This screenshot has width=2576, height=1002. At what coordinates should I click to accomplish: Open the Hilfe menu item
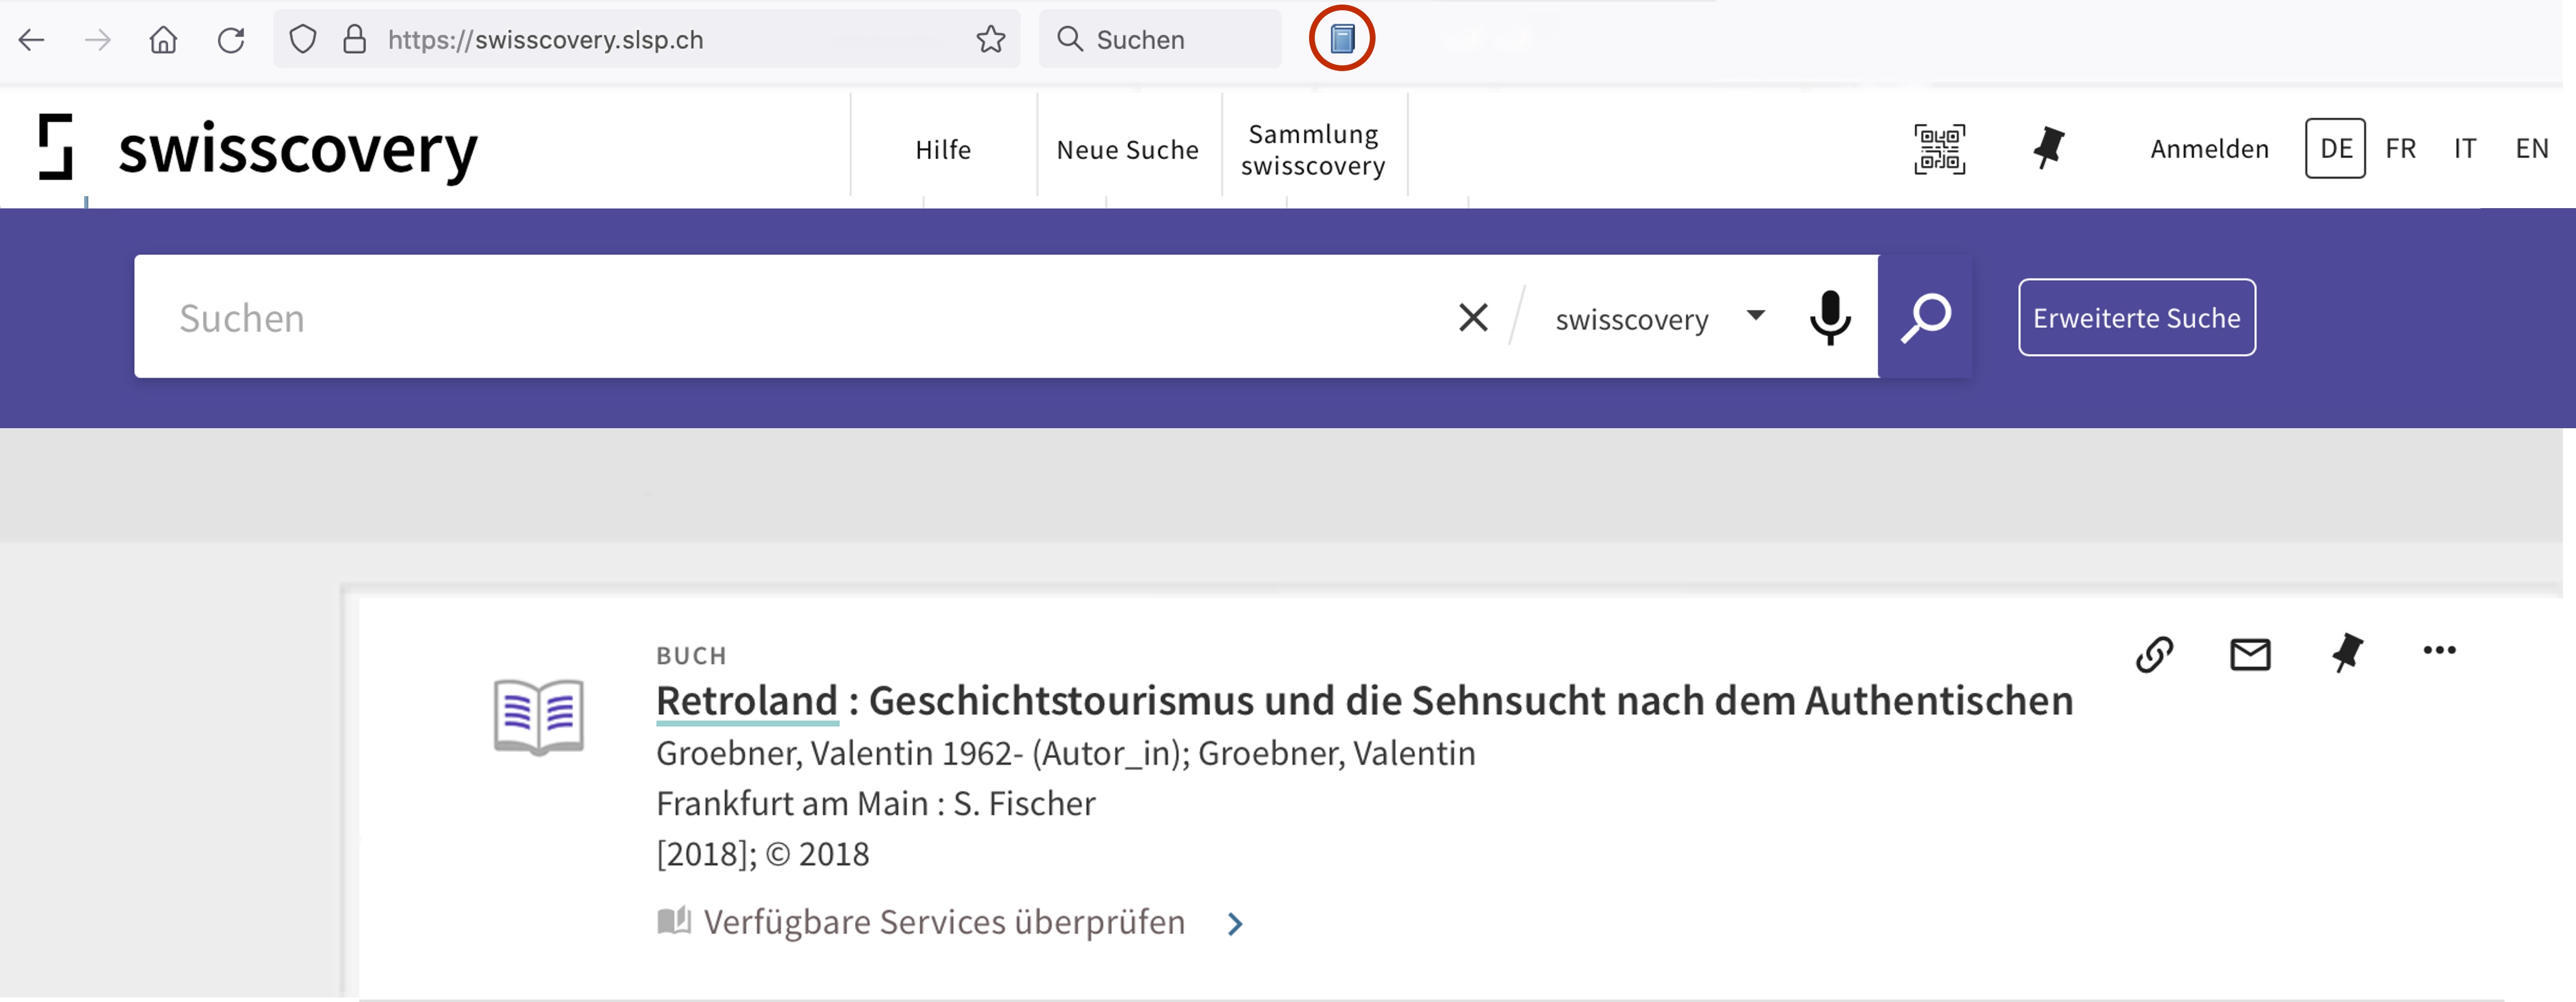click(942, 150)
